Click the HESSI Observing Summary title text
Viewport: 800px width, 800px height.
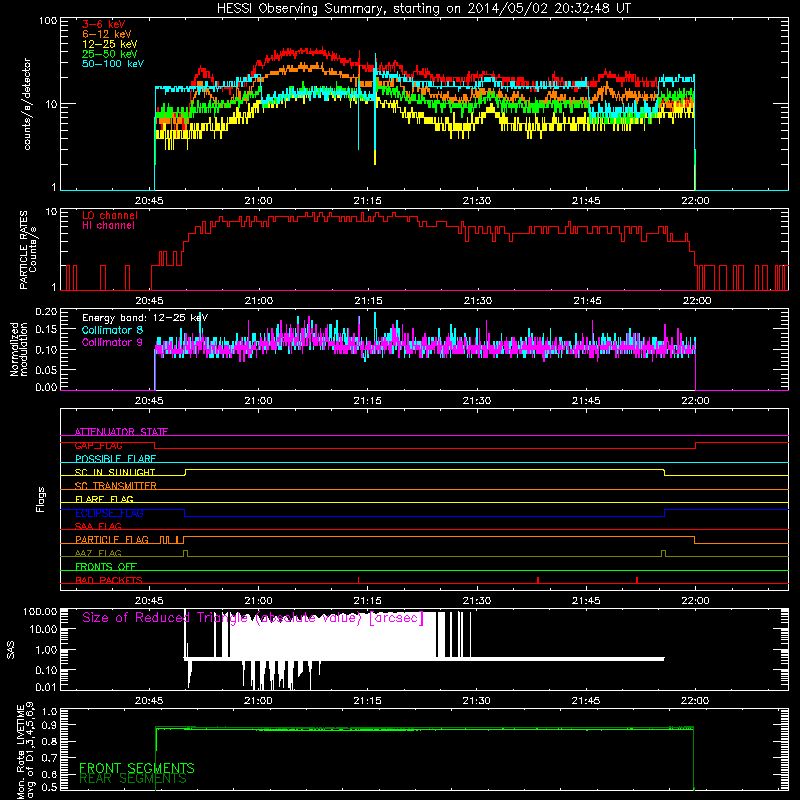pyautogui.click(x=423, y=9)
